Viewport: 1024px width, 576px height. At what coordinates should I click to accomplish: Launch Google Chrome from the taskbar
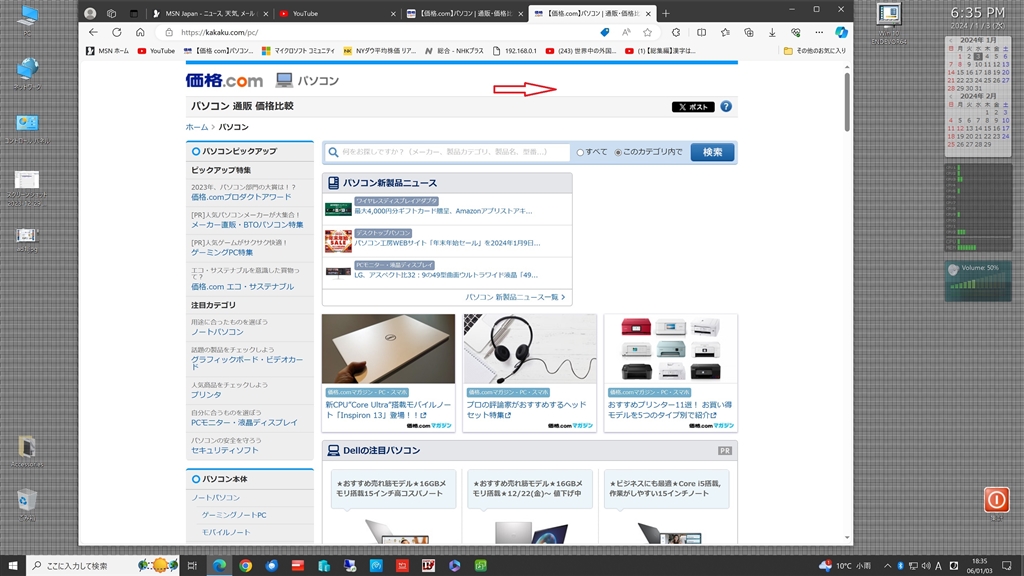click(246, 566)
